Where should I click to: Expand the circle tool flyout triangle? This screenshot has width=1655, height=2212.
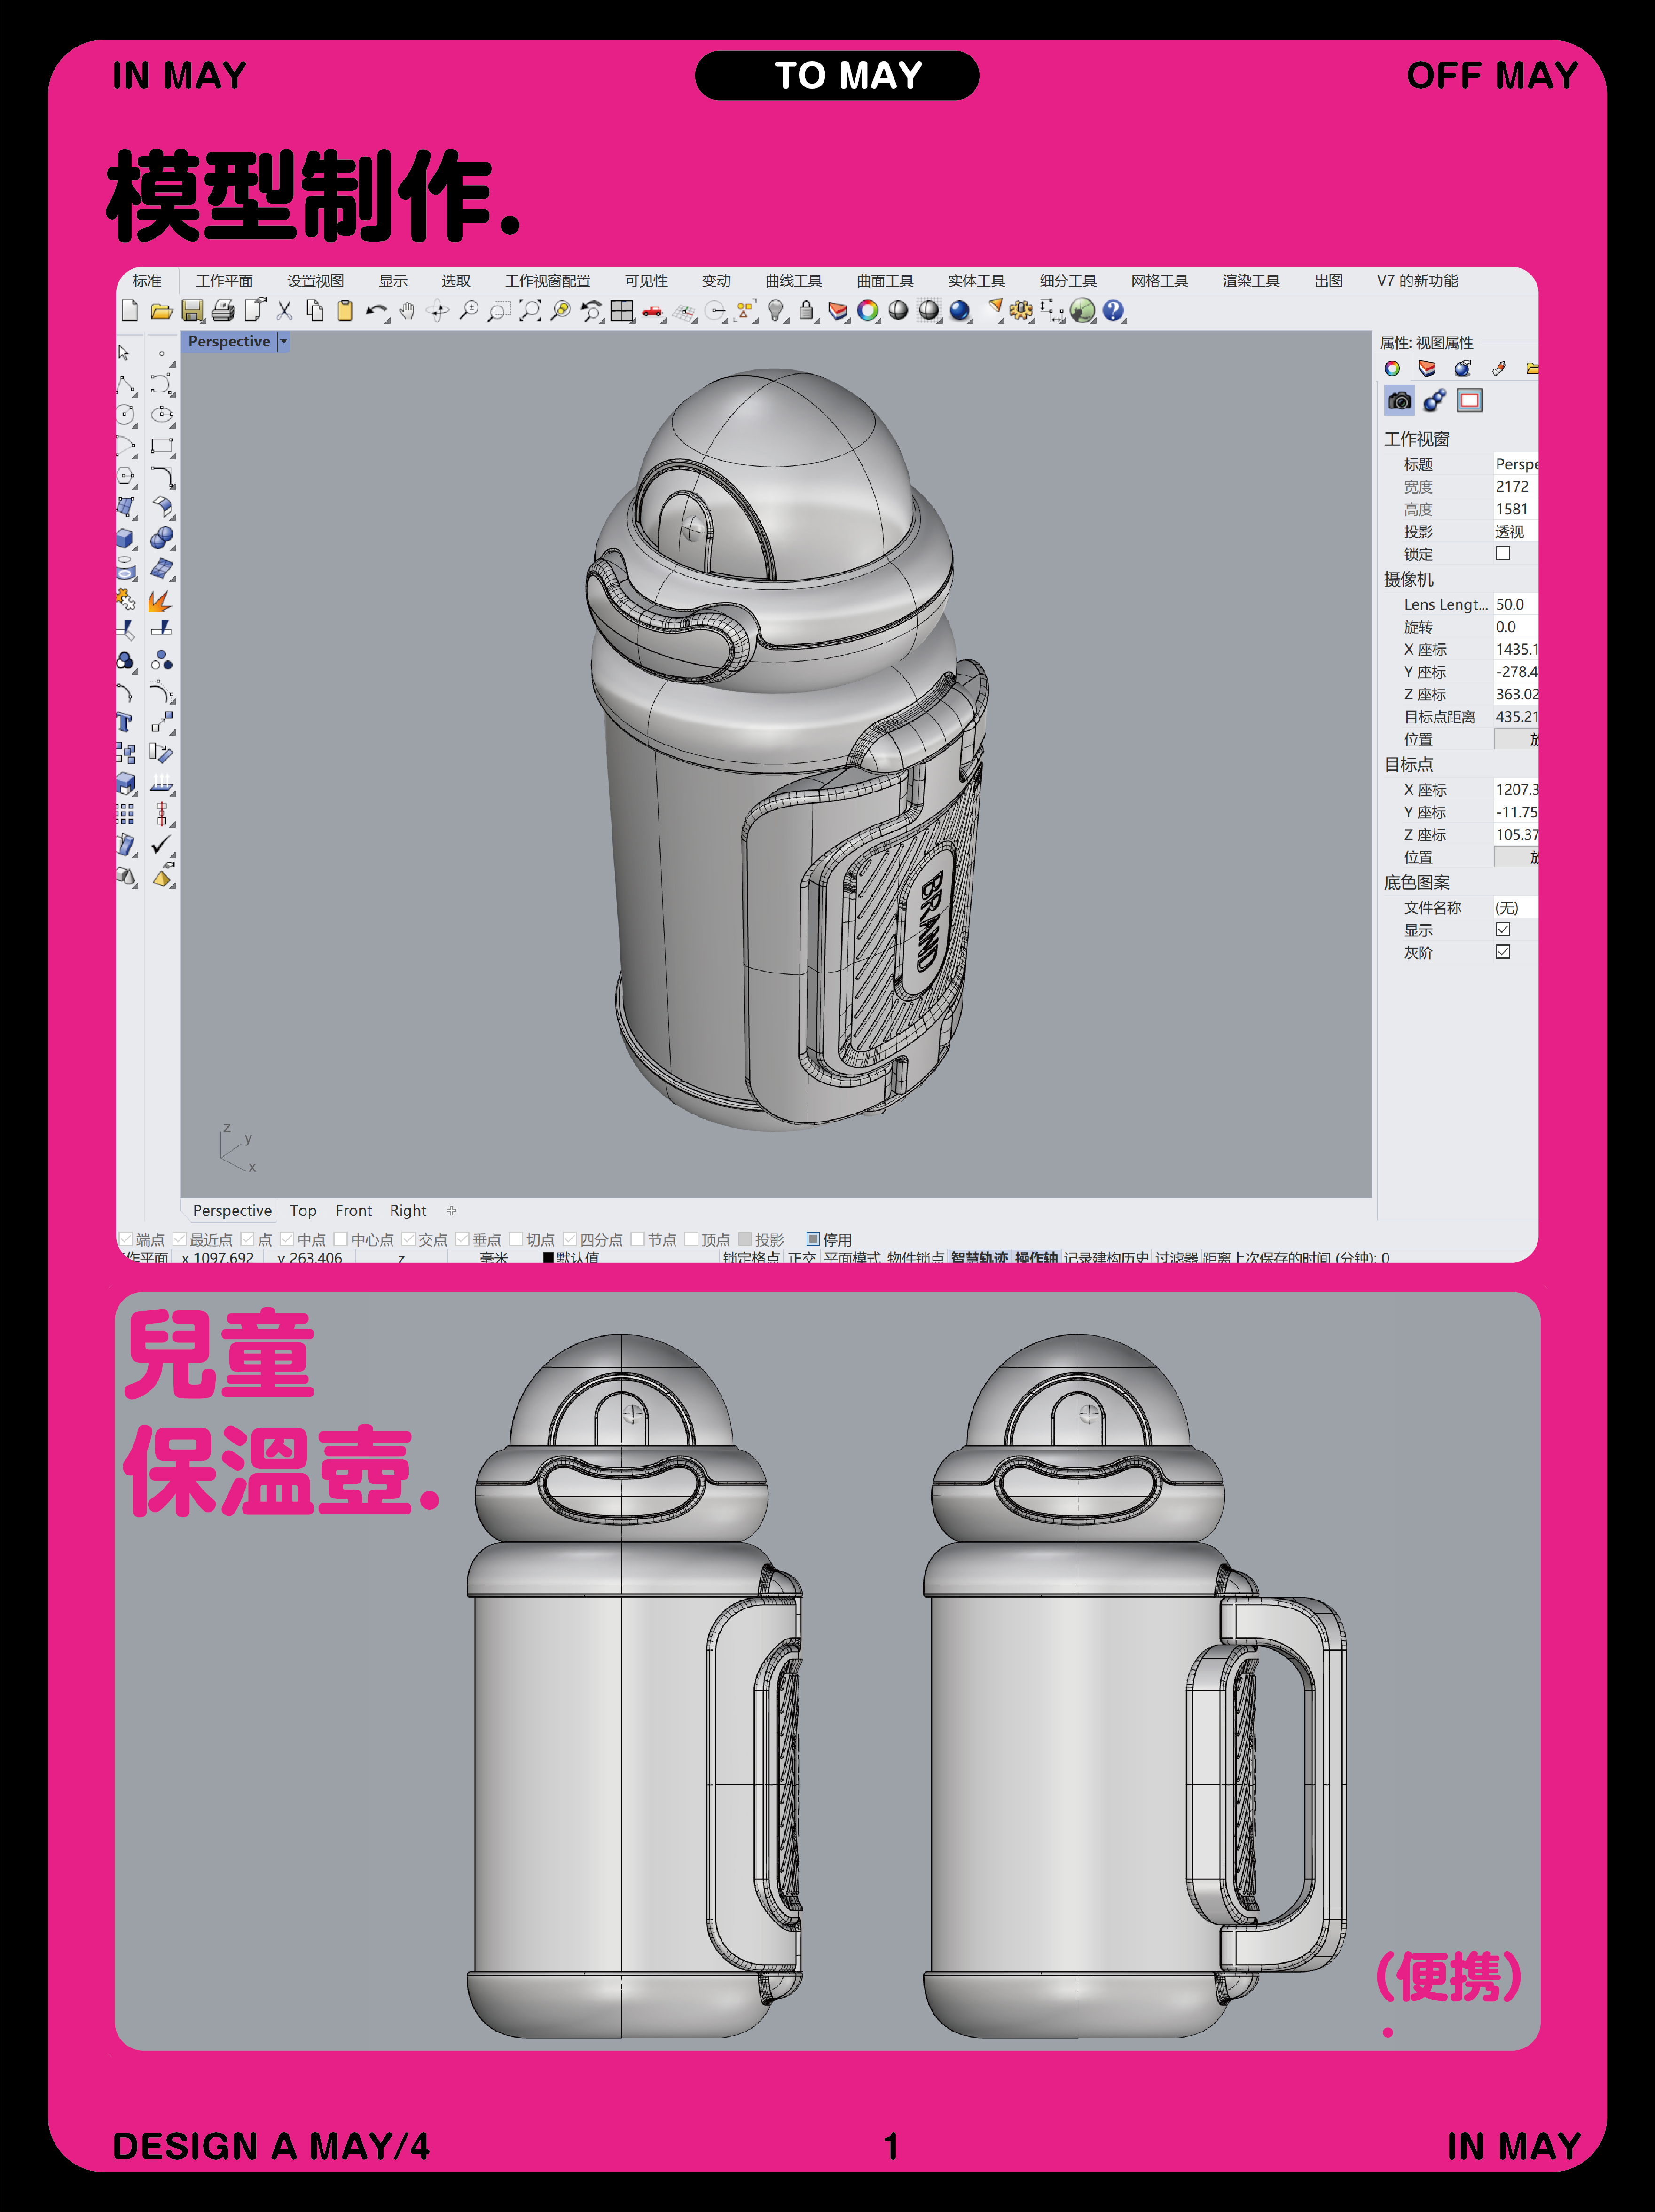(x=135, y=426)
